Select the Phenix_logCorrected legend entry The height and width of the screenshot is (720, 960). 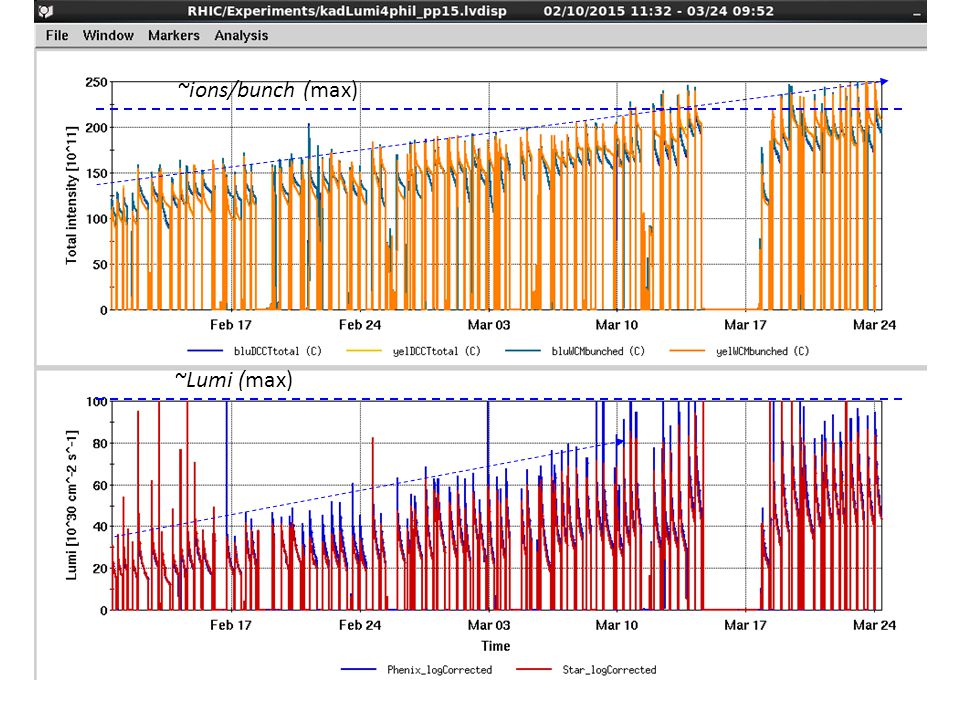point(440,670)
